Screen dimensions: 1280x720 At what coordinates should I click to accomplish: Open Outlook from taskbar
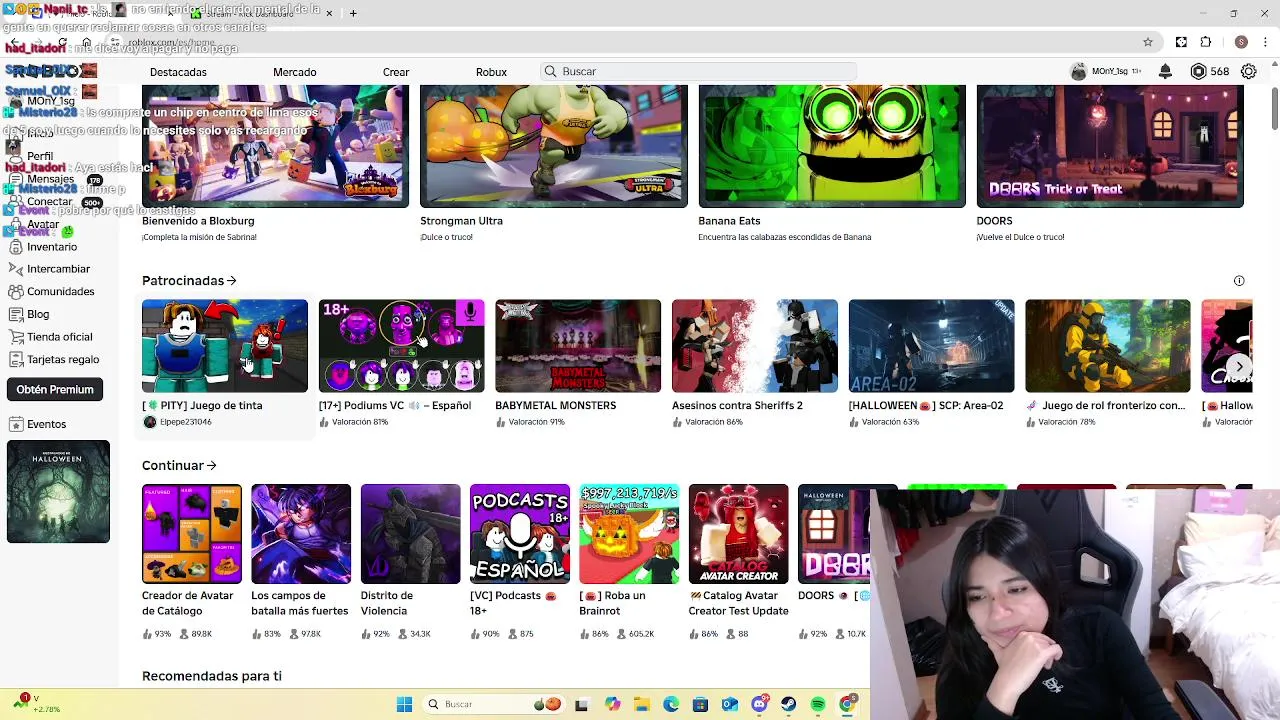click(x=730, y=704)
